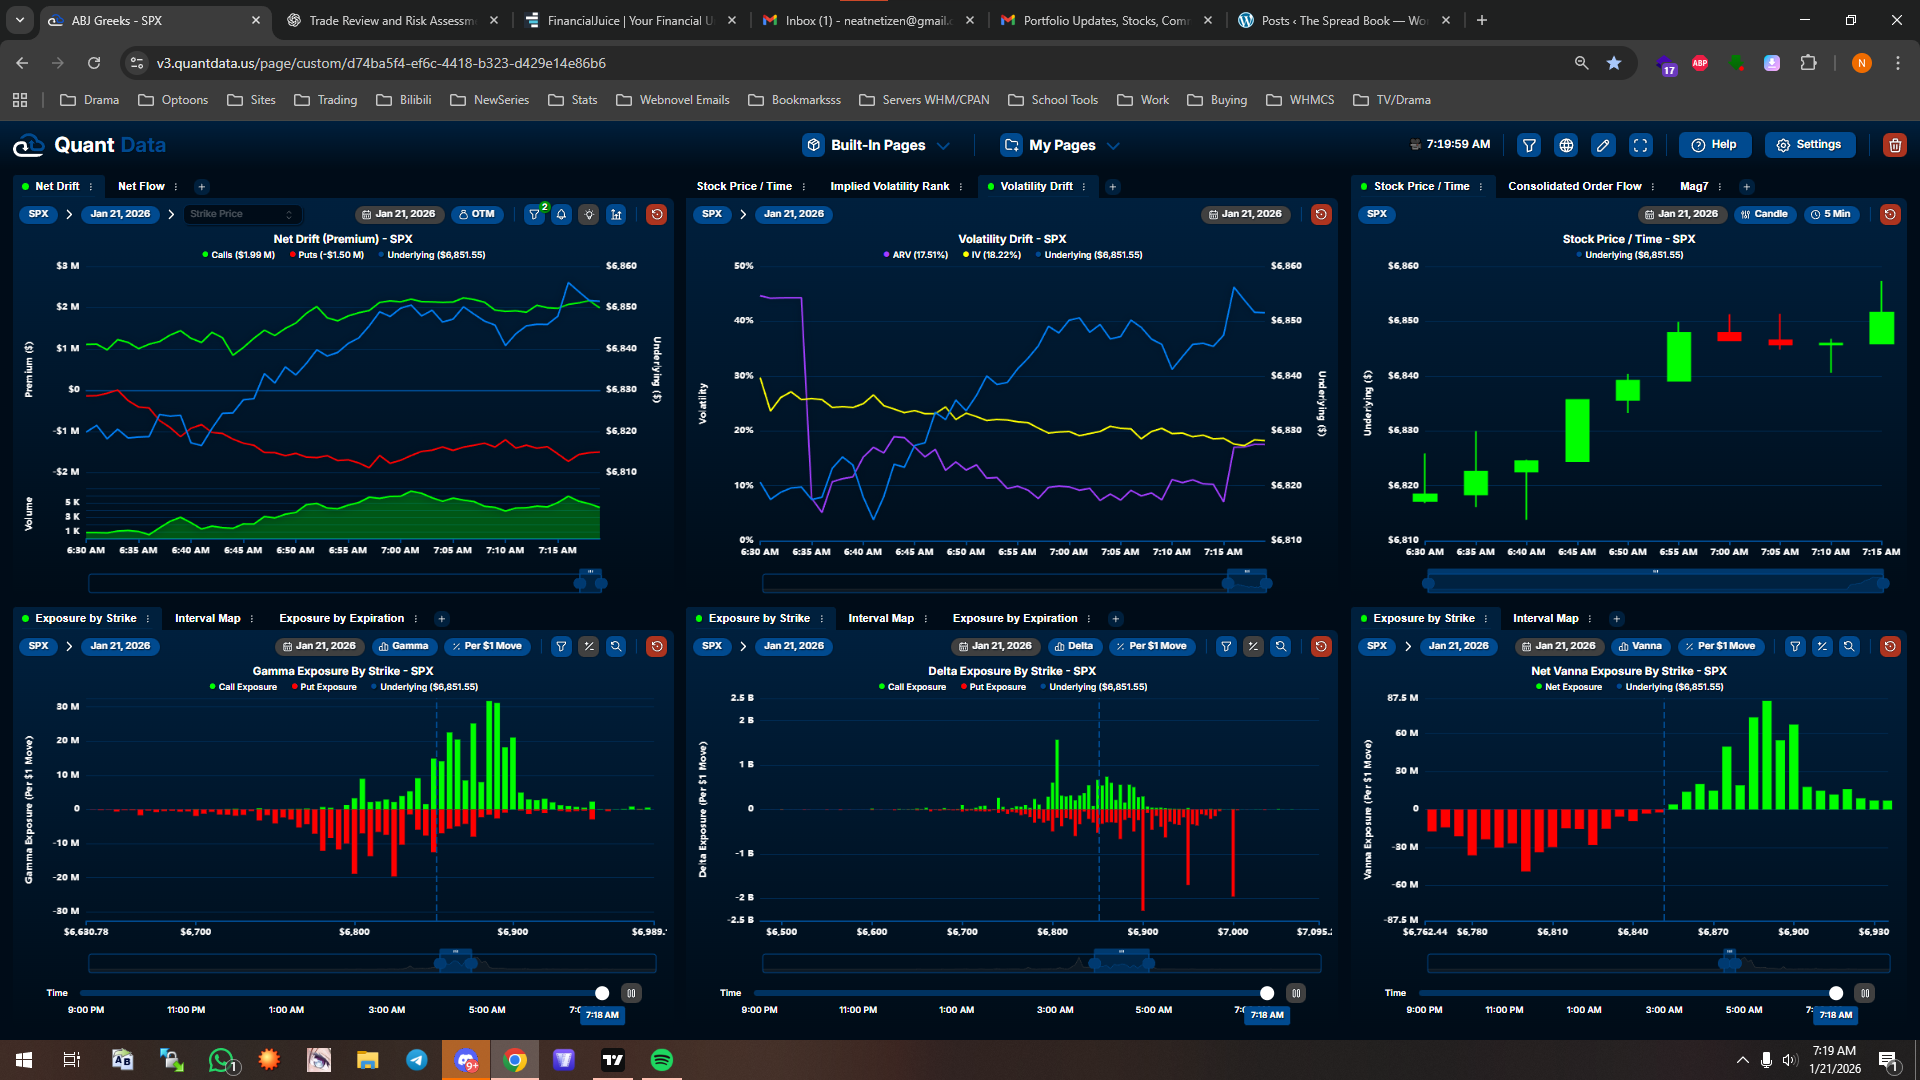Click the pencil edit page icon

click(x=1603, y=145)
